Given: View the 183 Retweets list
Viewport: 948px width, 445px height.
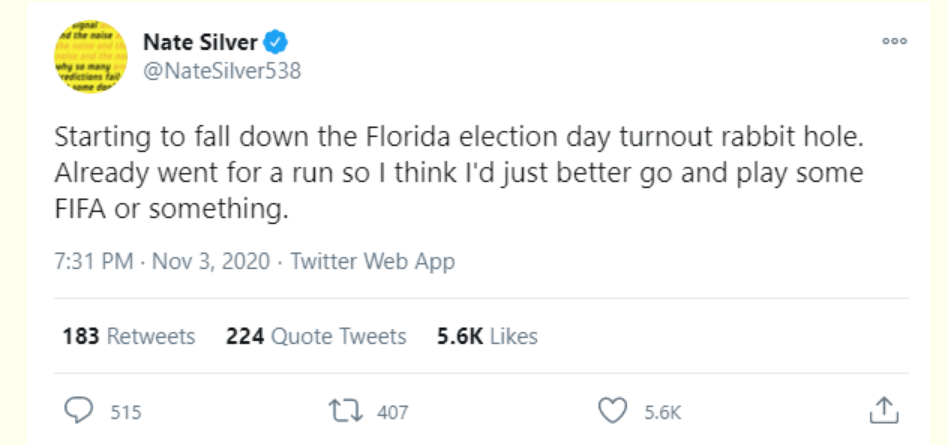Looking at the screenshot, I should click(x=129, y=336).
